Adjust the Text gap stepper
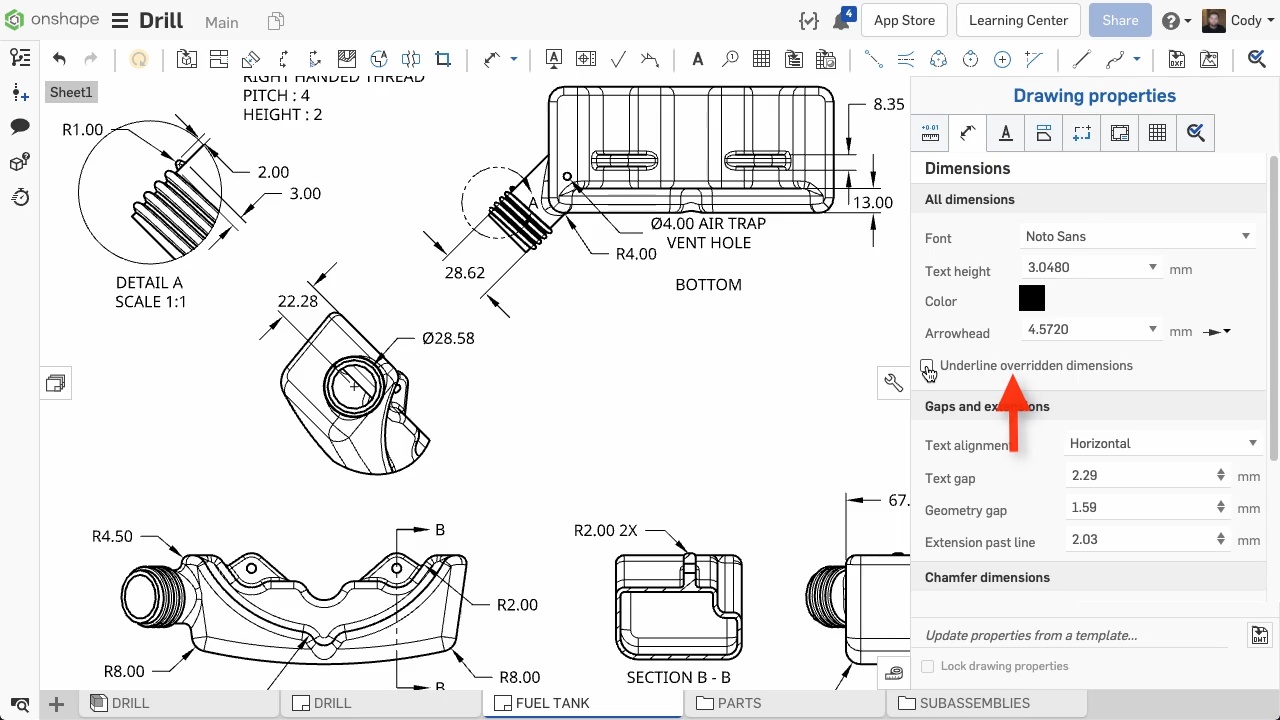The width and height of the screenshot is (1280, 720). click(1220, 476)
